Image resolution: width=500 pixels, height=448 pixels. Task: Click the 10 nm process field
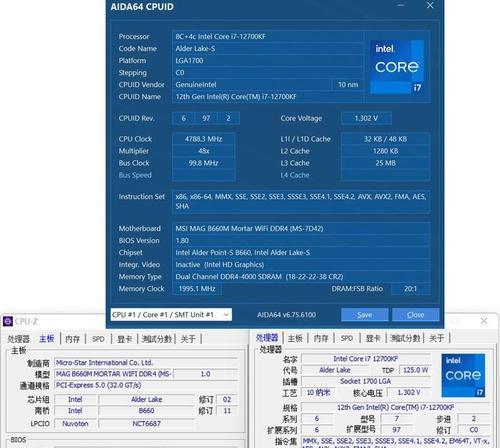[348, 85]
